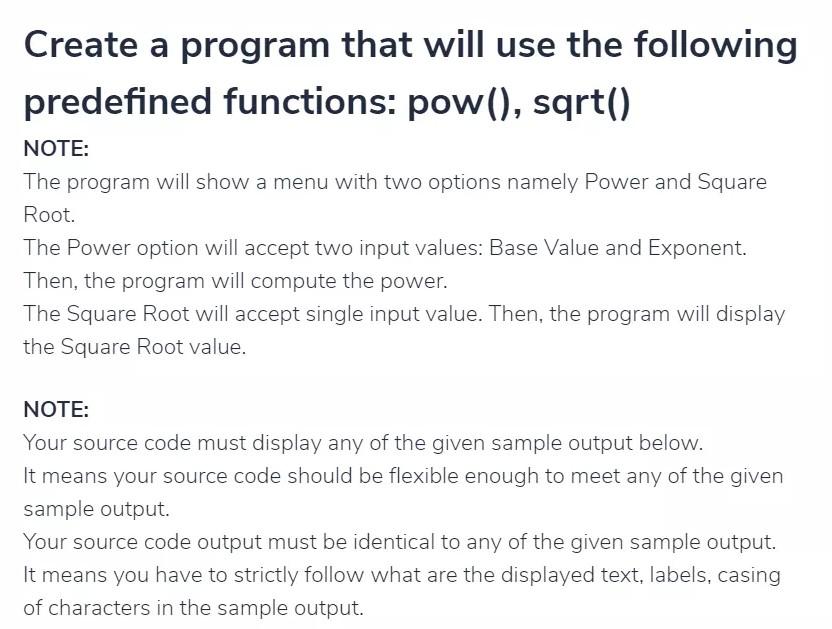Screen dimensions: 832x629
Task: Click the line 'Then, the program will compute the power.'
Action: point(236,281)
